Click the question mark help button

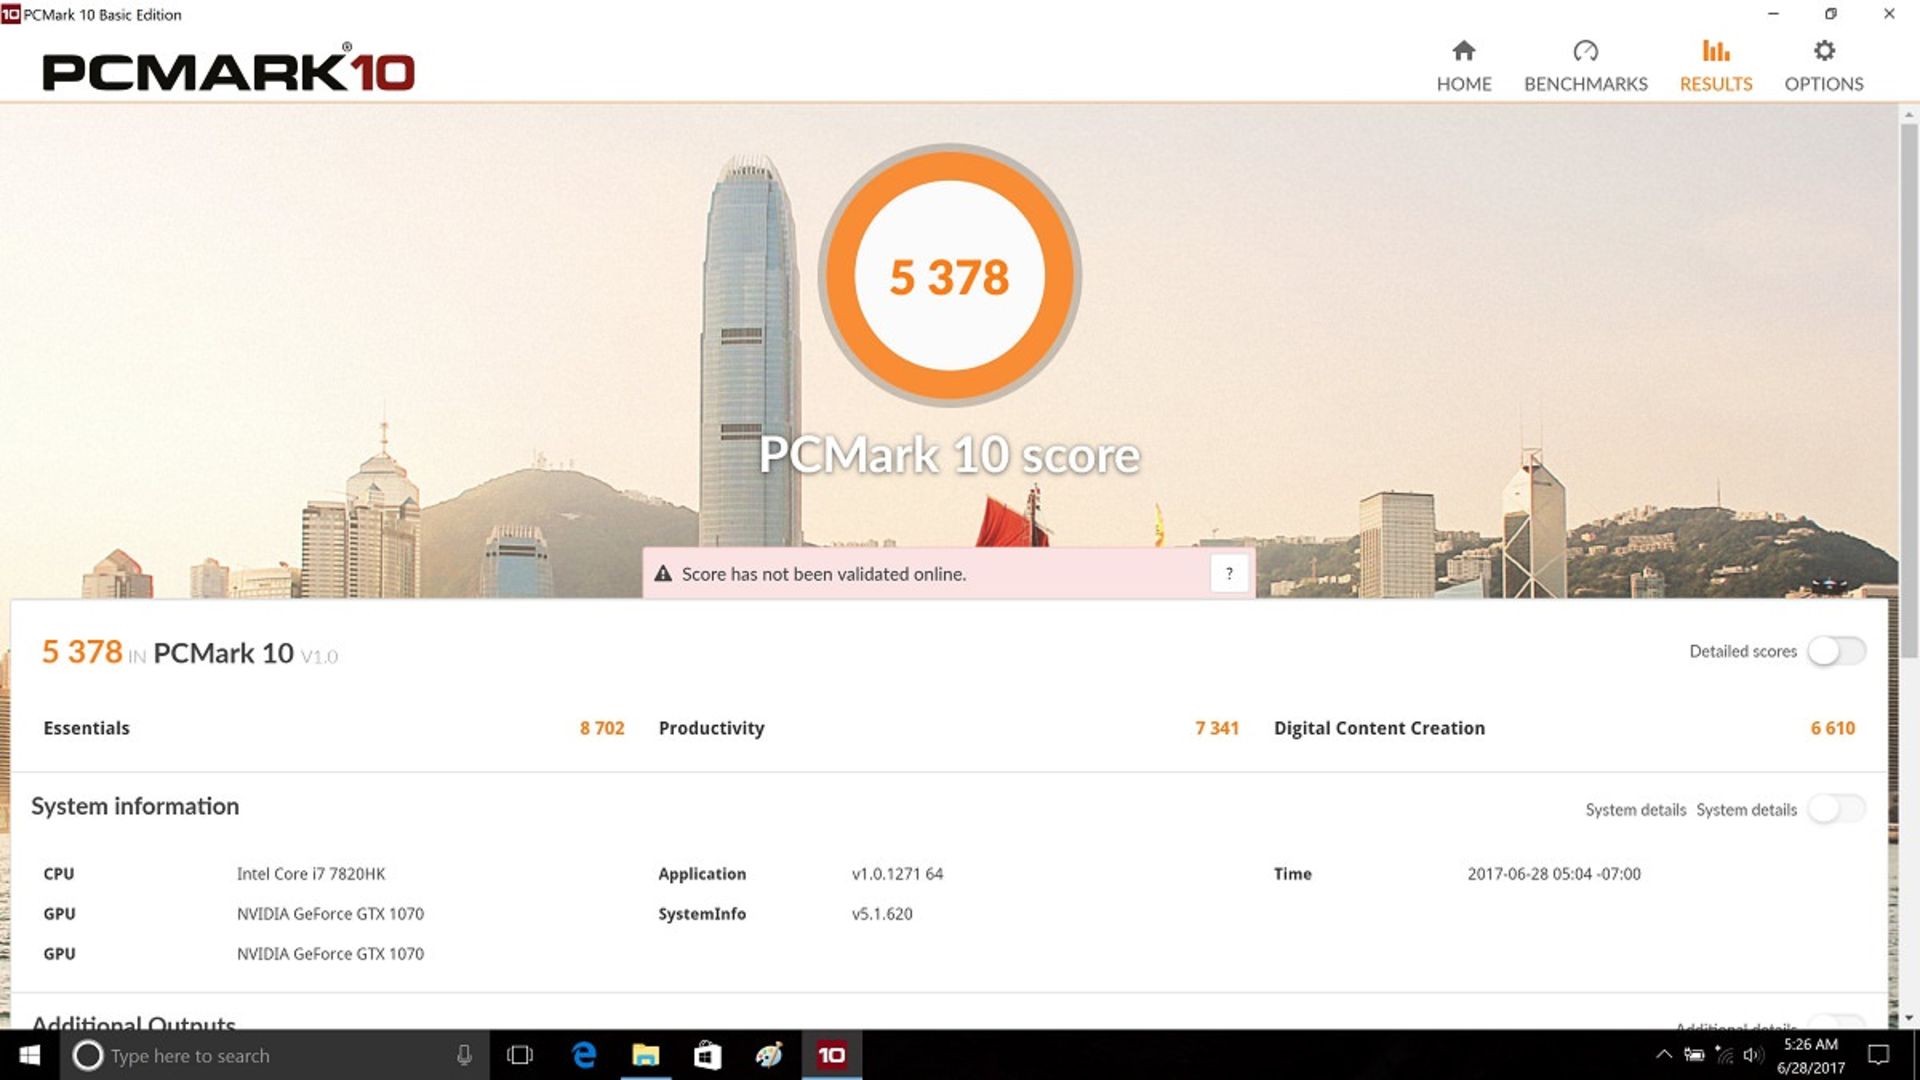(1229, 574)
